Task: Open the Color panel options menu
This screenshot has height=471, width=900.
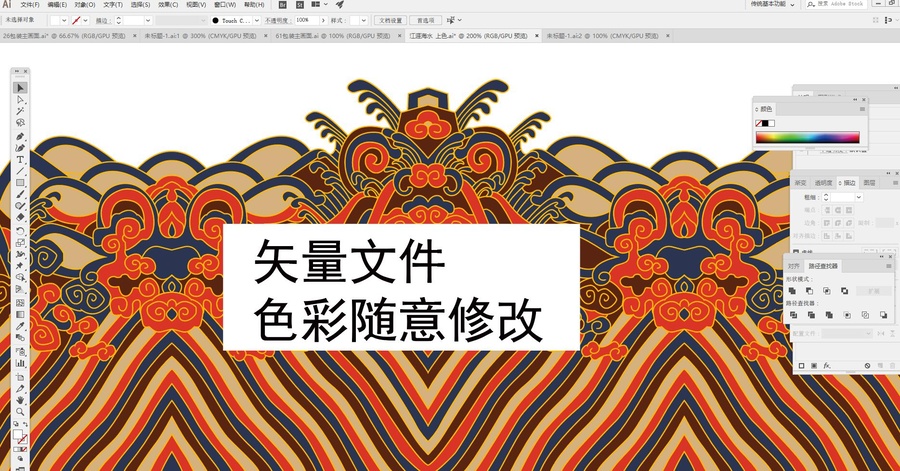Action: coord(862,109)
